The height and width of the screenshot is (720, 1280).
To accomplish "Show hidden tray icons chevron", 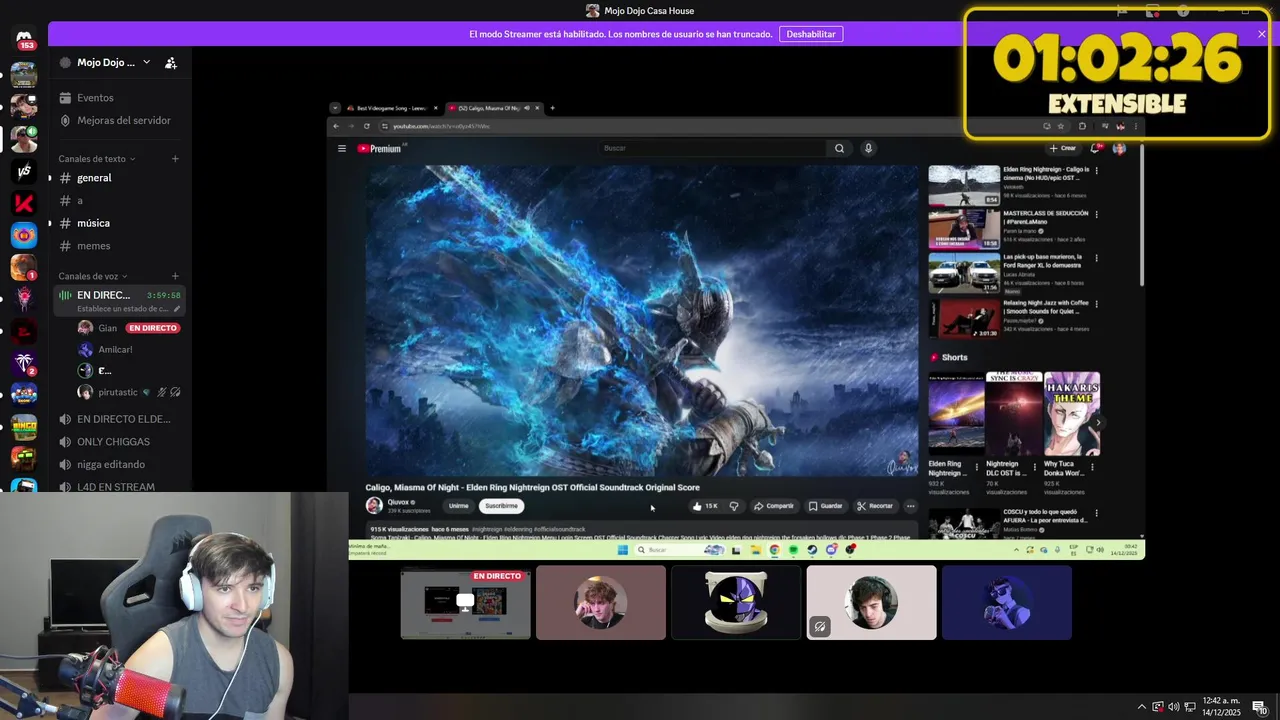I will coord(1141,707).
